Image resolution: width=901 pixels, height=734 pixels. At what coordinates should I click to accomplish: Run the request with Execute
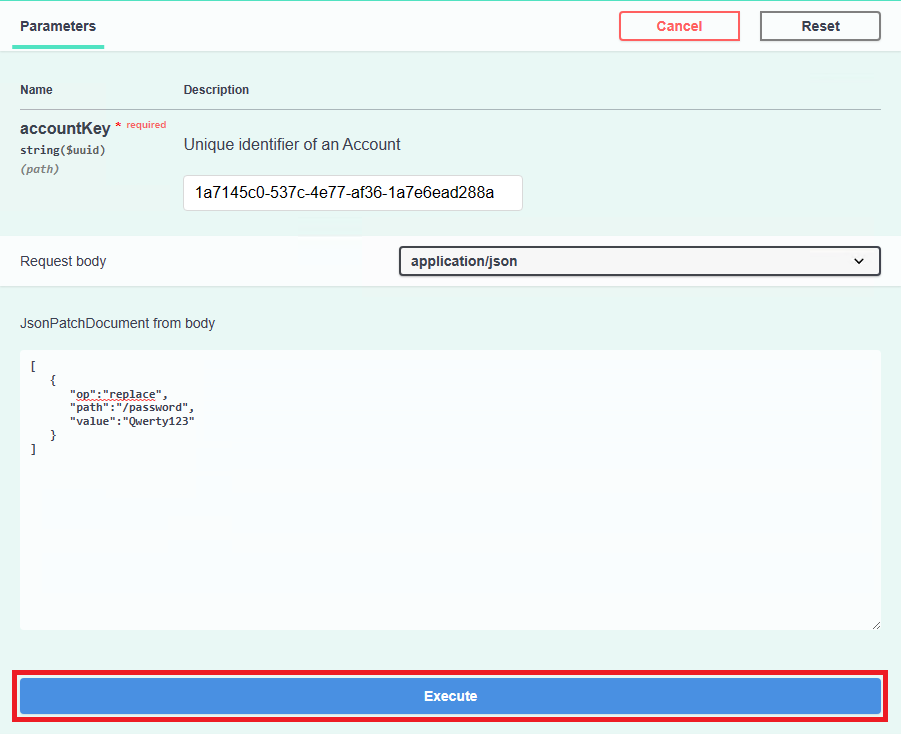coord(450,696)
